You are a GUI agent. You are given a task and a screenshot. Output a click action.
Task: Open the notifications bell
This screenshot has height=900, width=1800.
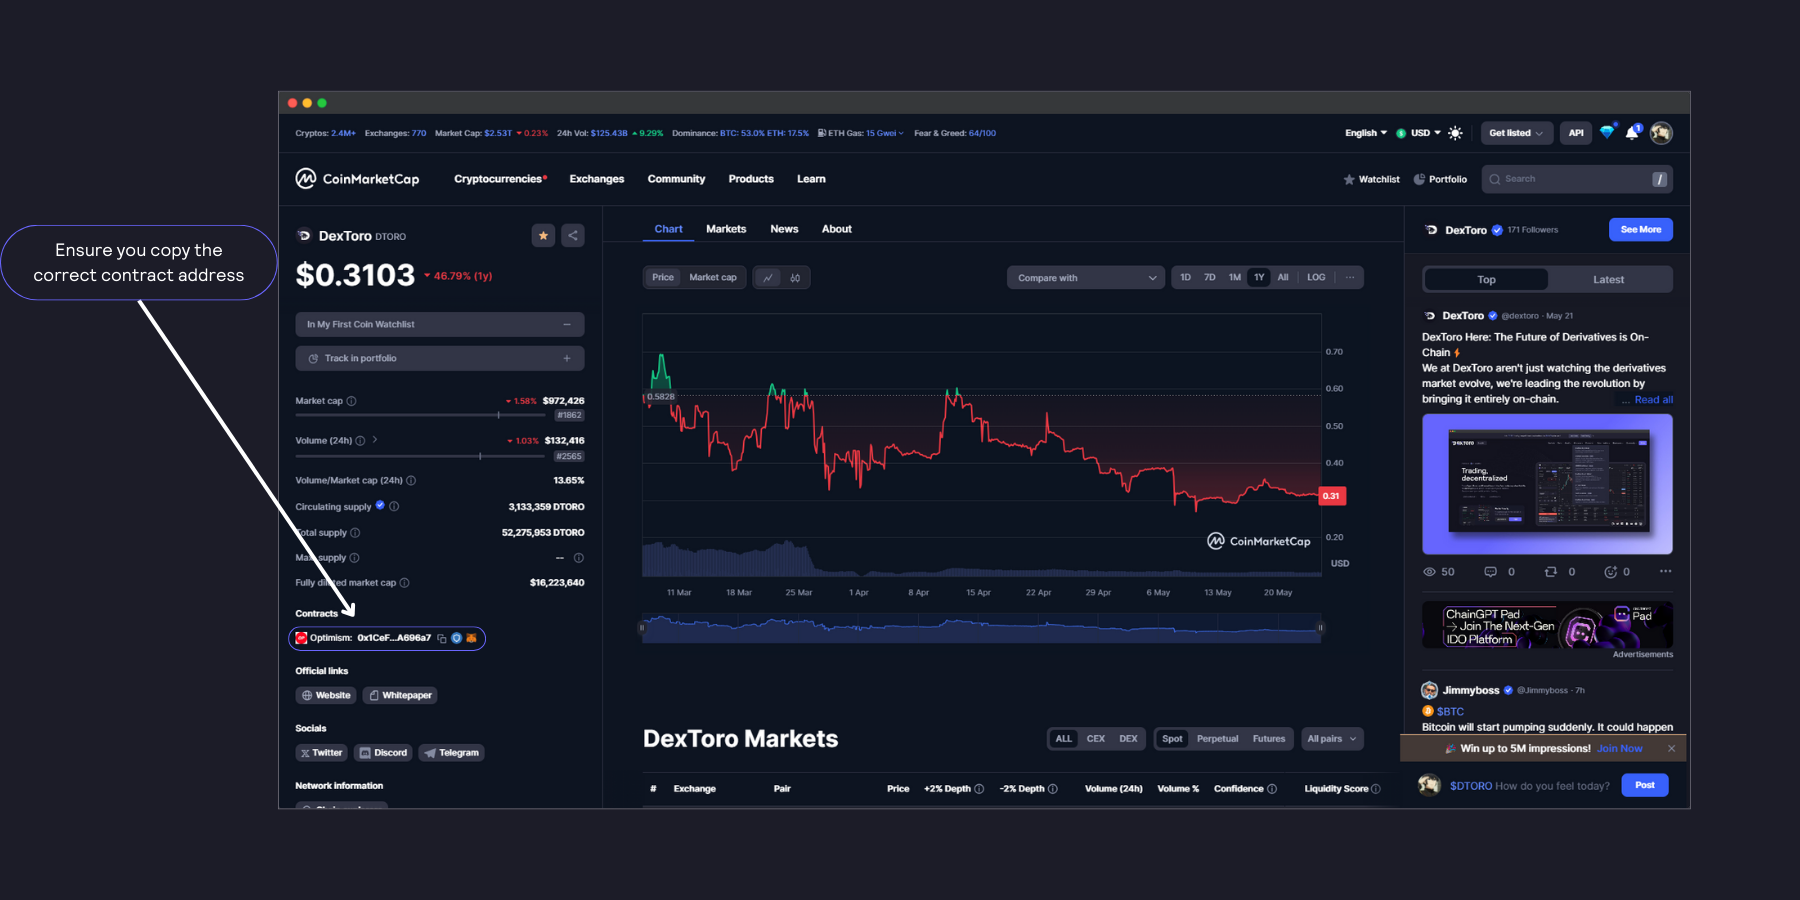(x=1632, y=132)
